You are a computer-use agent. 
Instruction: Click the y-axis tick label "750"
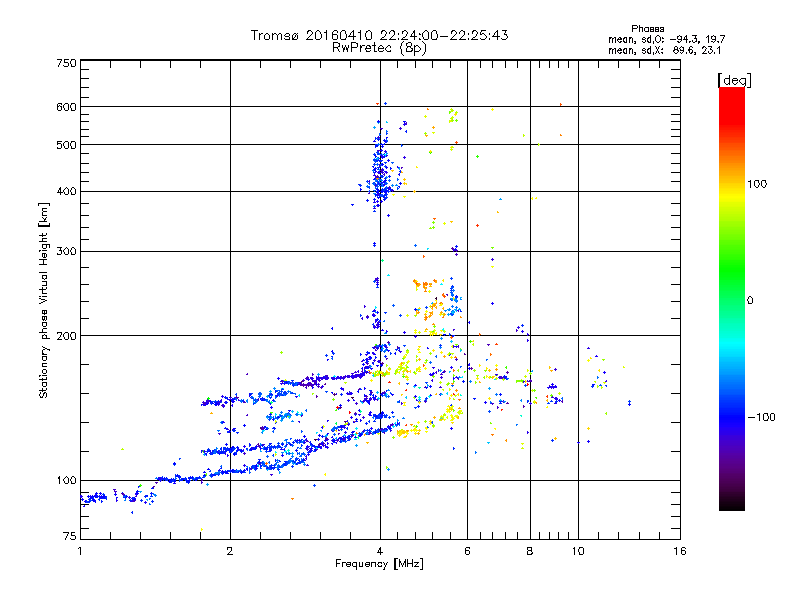pyautogui.click(x=66, y=63)
